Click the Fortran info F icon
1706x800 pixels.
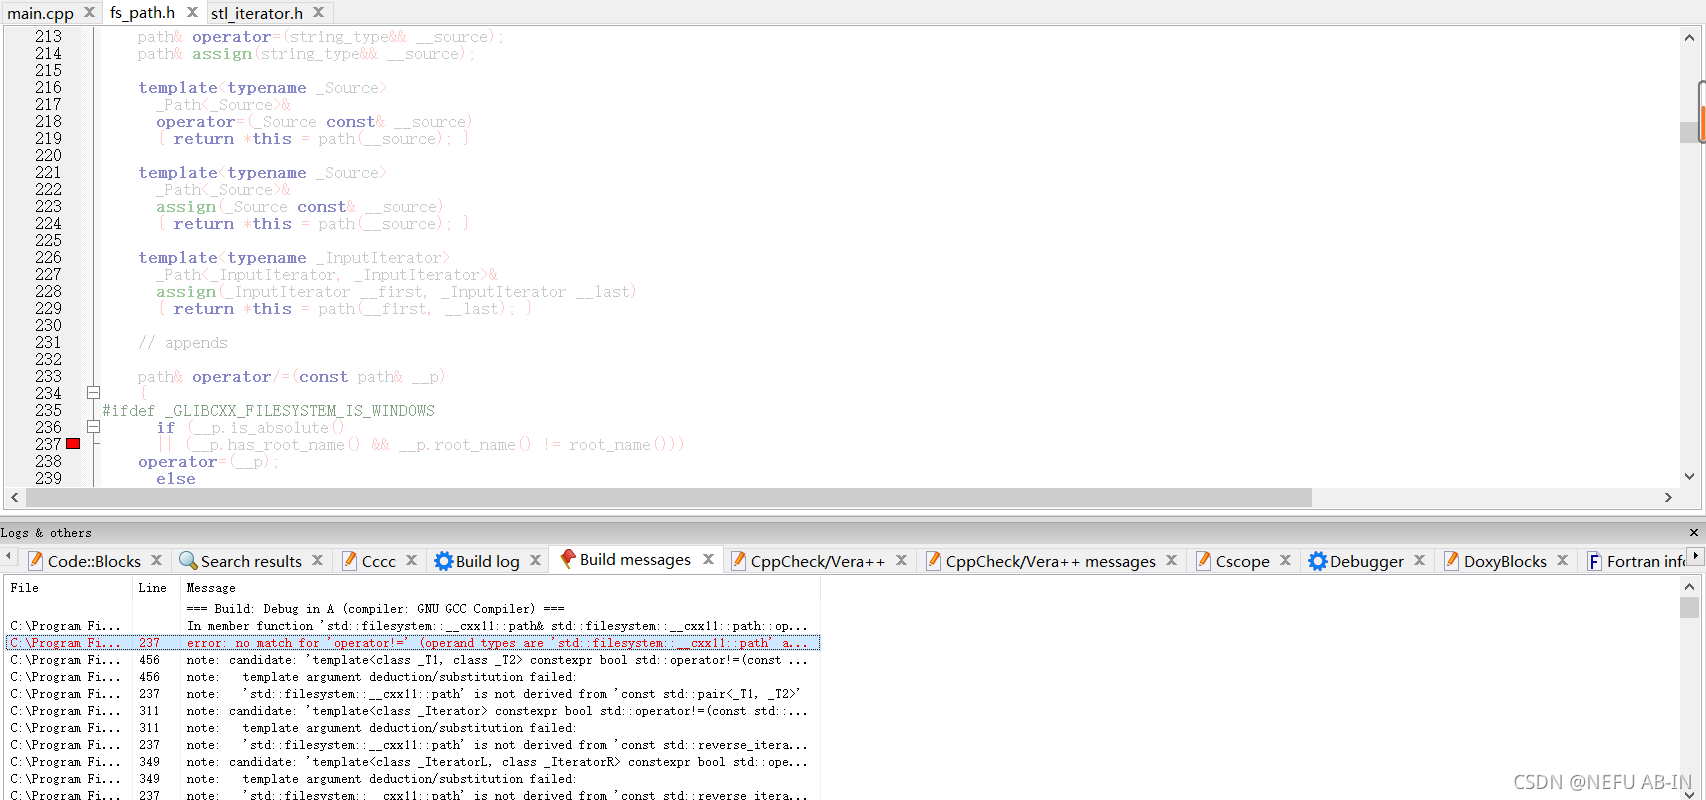click(1594, 561)
